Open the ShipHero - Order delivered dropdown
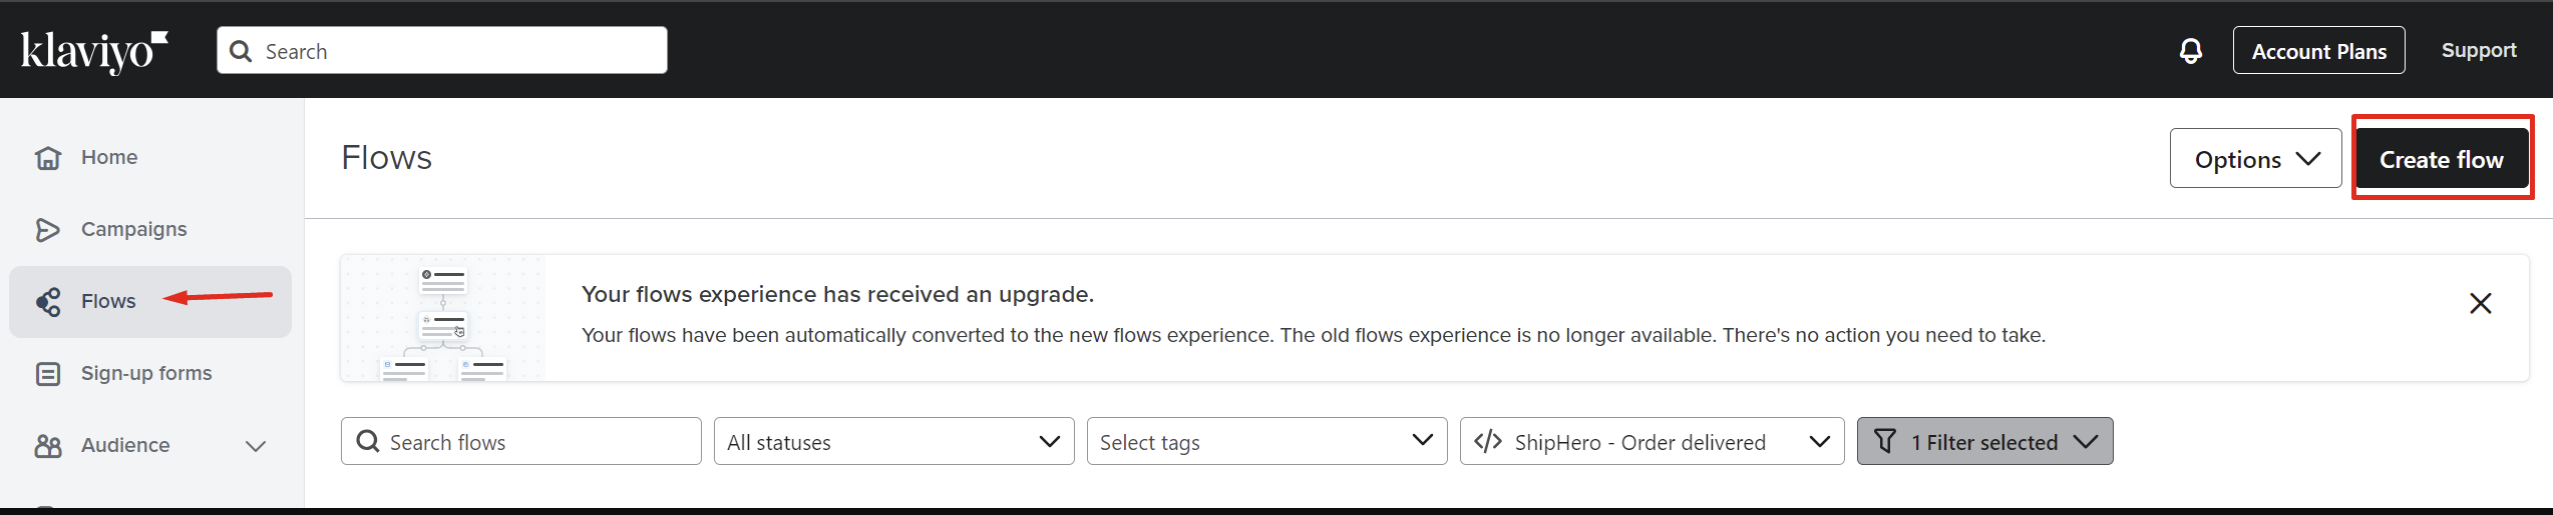Screen dimensions: 2553x515 tap(1652, 441)
